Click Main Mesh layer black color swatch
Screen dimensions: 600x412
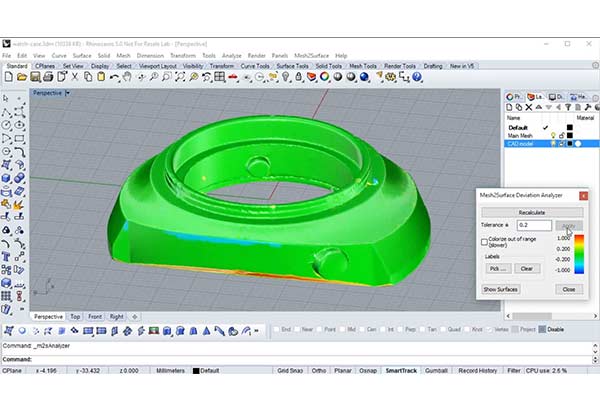569,135
